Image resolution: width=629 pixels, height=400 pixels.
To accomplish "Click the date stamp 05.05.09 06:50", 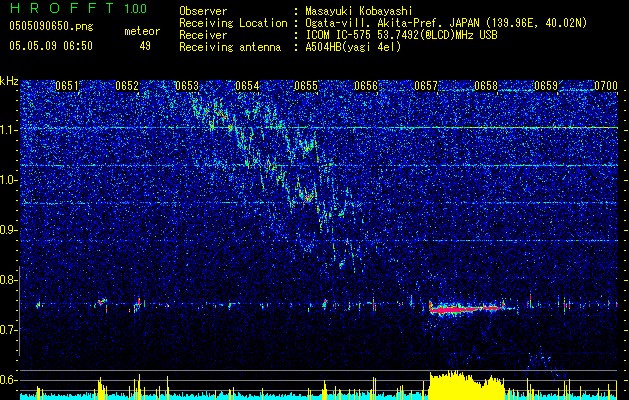I will 51,46.
